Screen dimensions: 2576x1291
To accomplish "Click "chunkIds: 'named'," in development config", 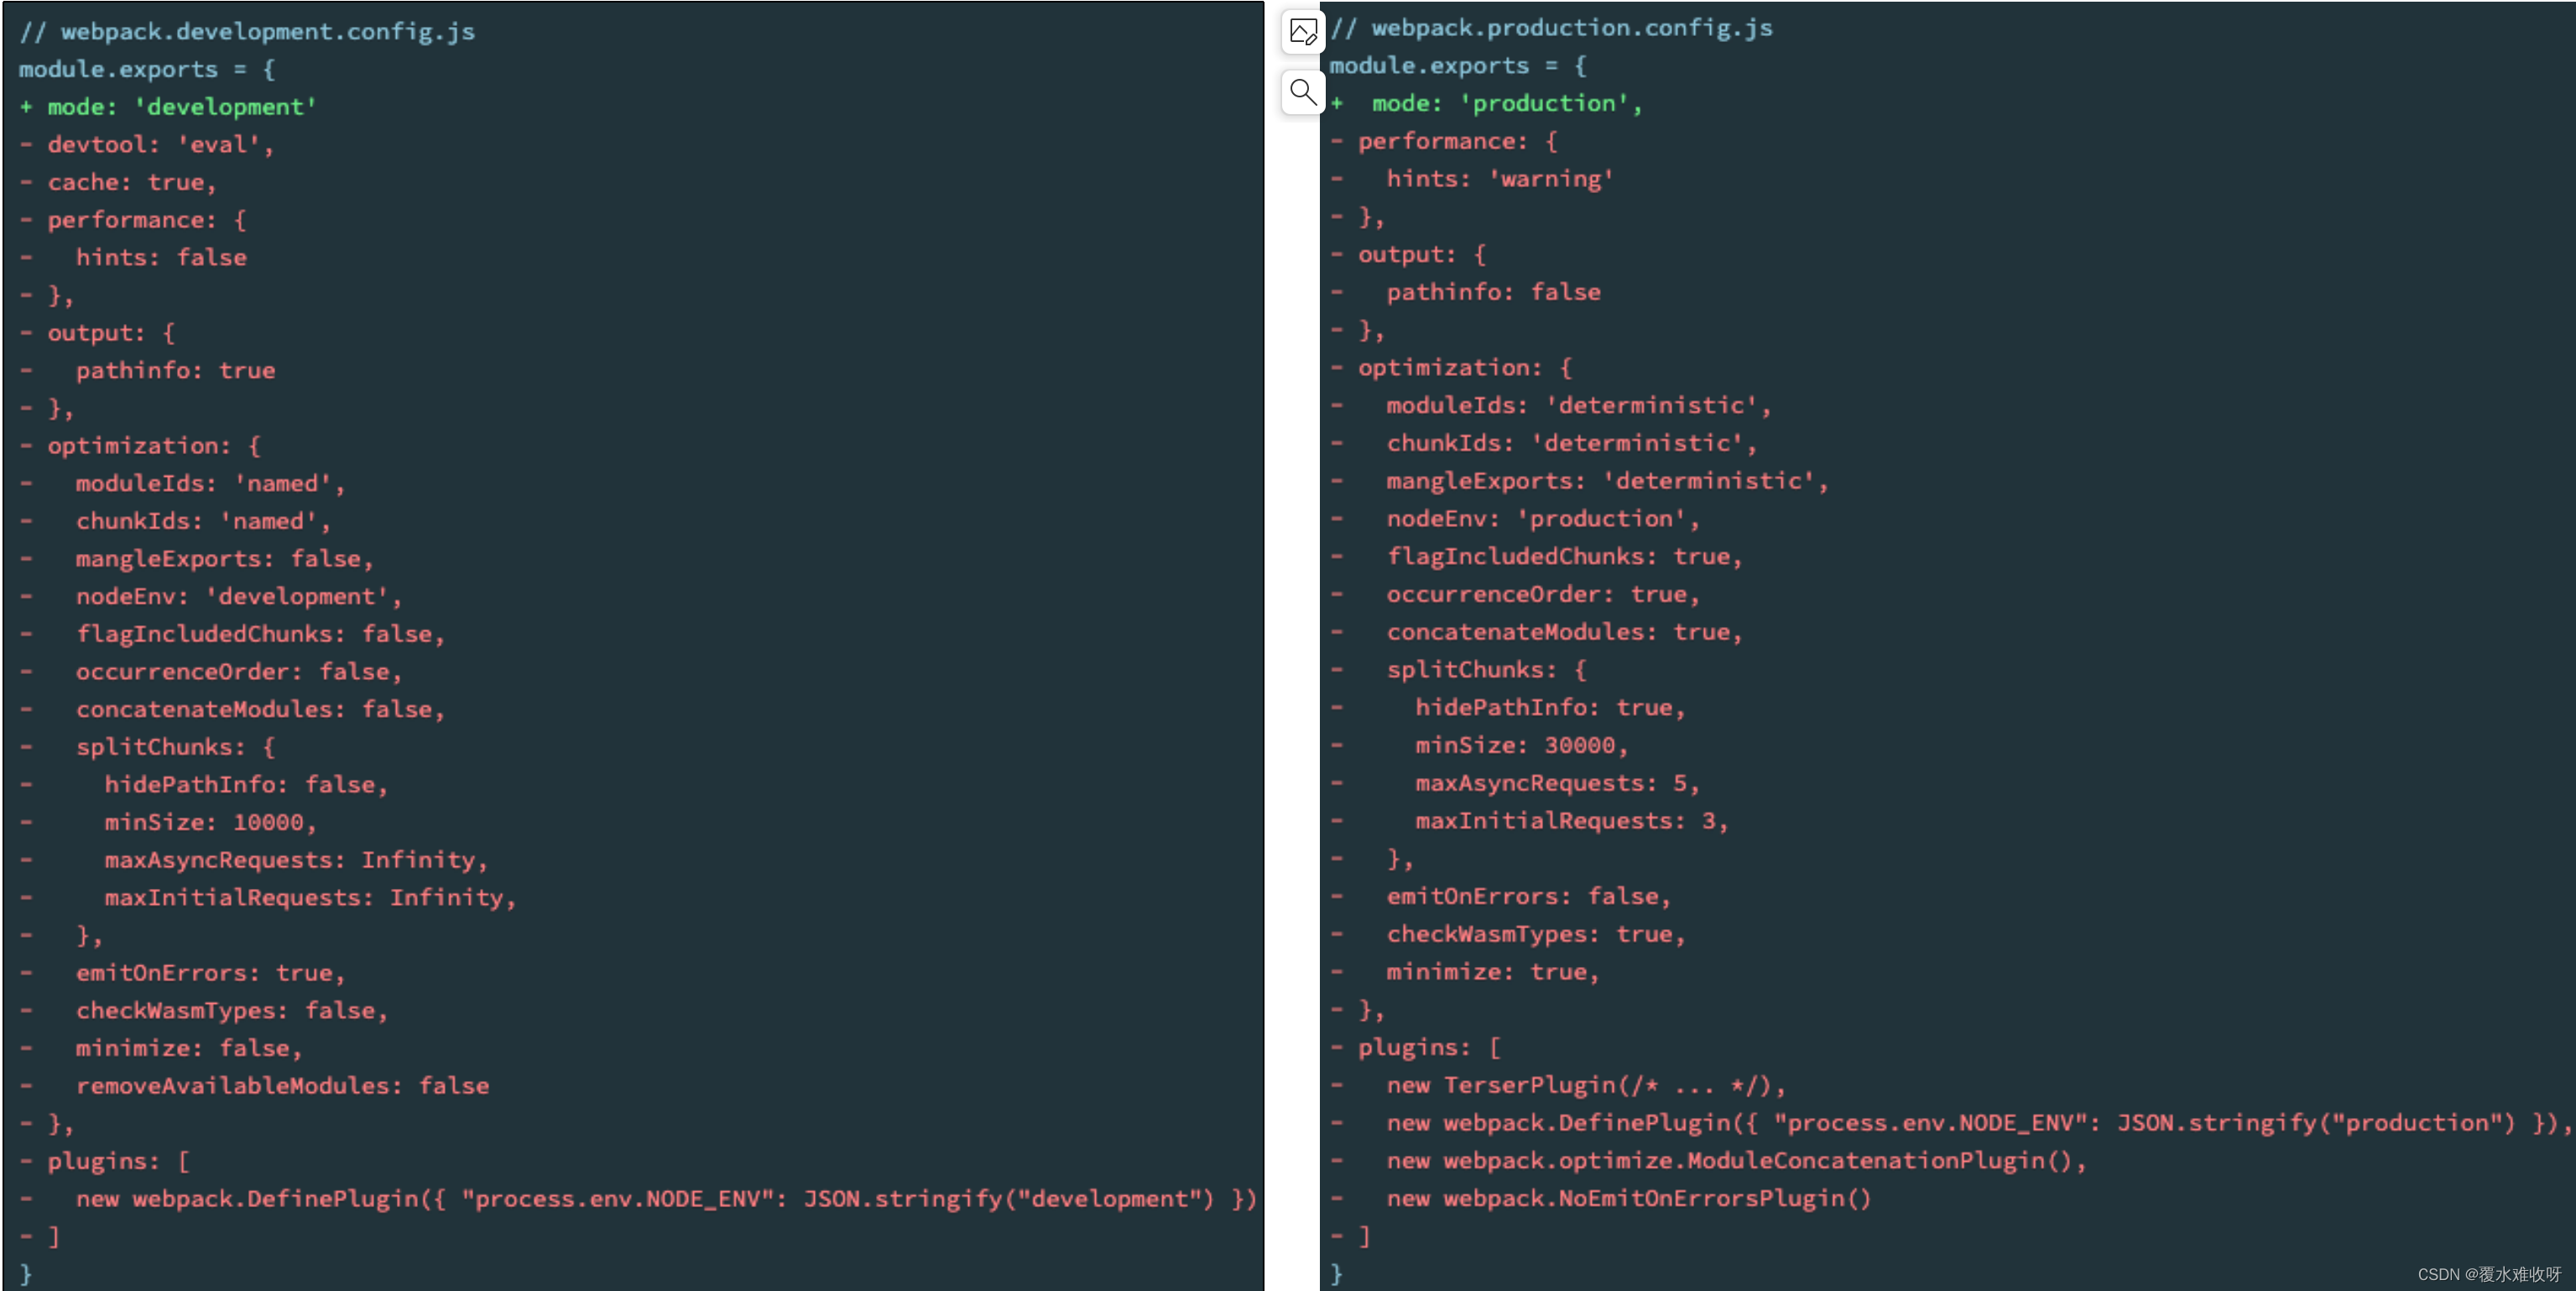I will 203,522.
